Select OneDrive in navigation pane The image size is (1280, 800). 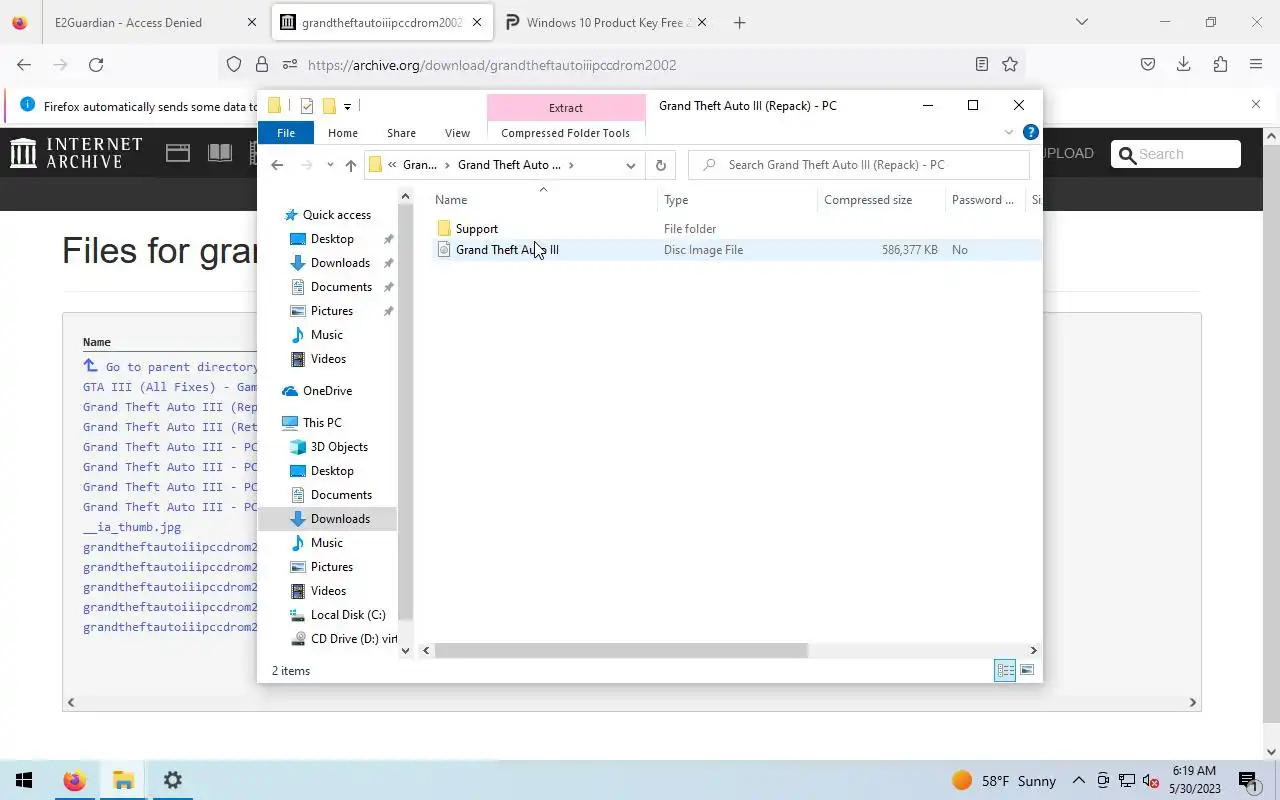click(x=327, y=391)
